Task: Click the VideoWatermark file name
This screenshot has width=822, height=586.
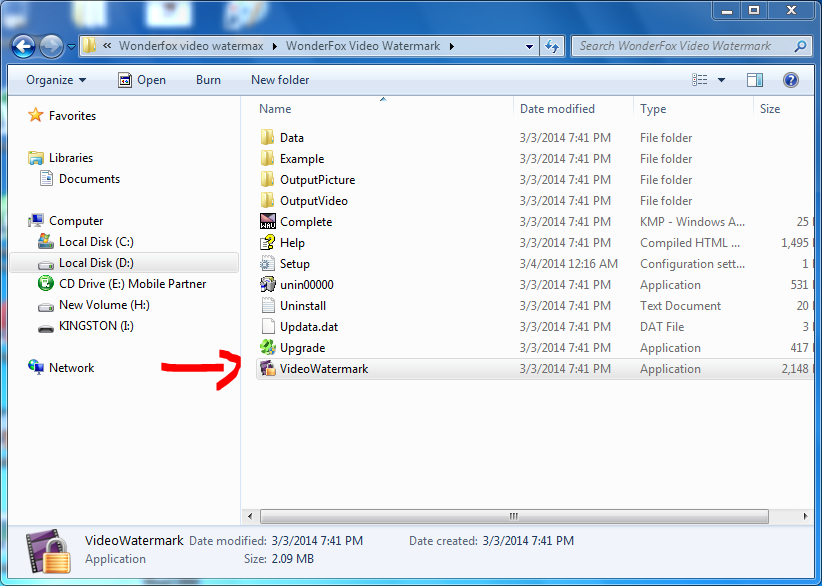Action: click(x=324, y=368)
